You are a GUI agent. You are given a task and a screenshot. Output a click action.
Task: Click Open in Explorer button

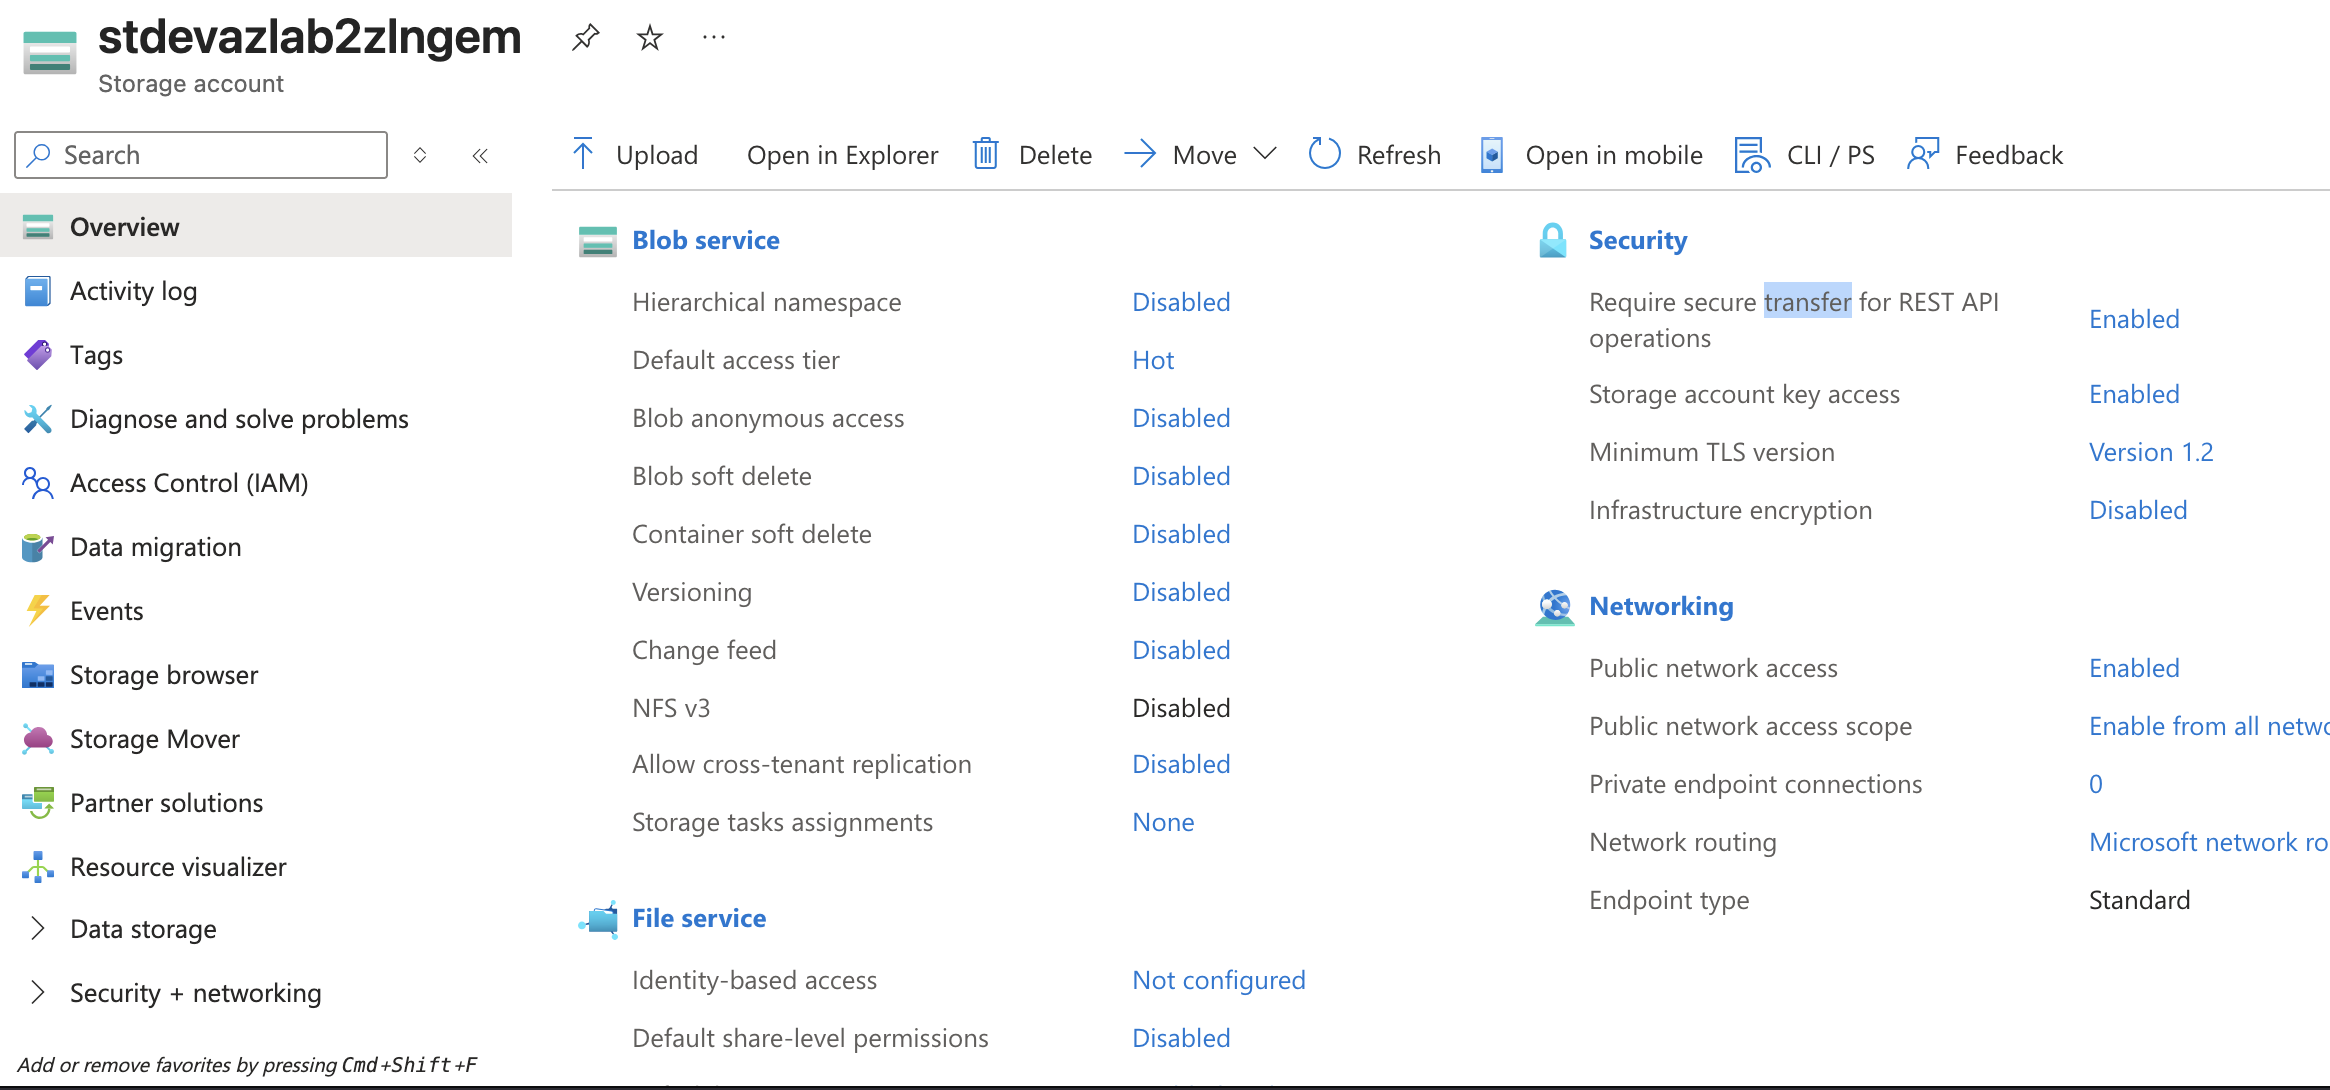pyautogui.click(x=842, y=155)
